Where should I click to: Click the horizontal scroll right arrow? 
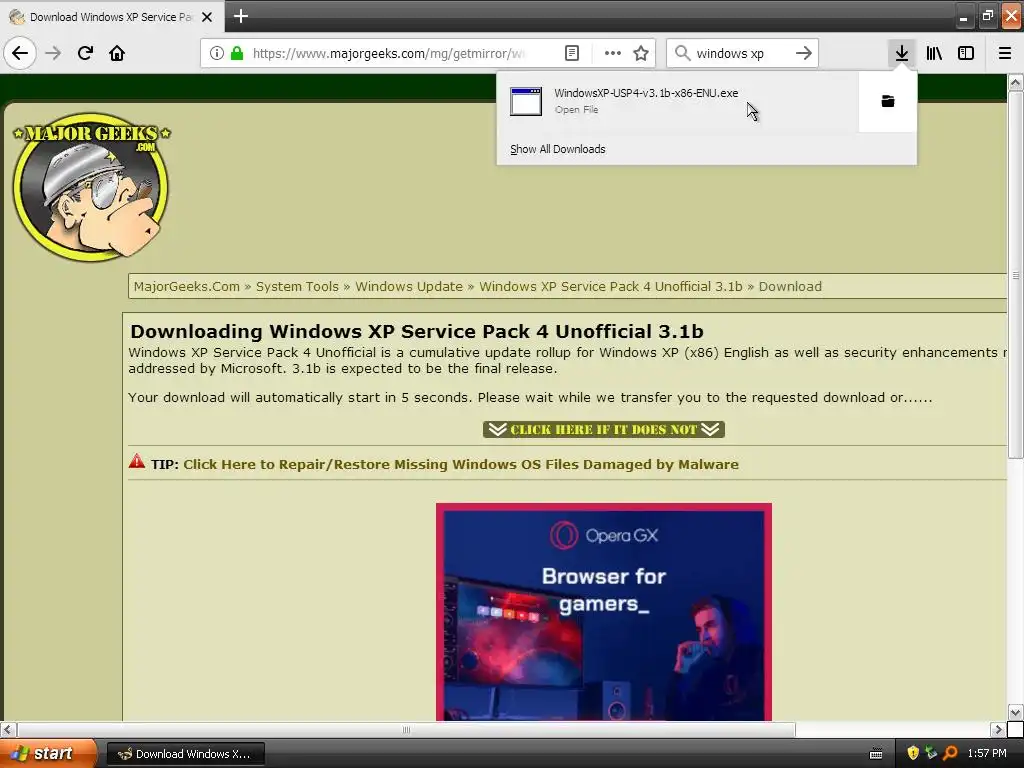(x=998, y=729)
